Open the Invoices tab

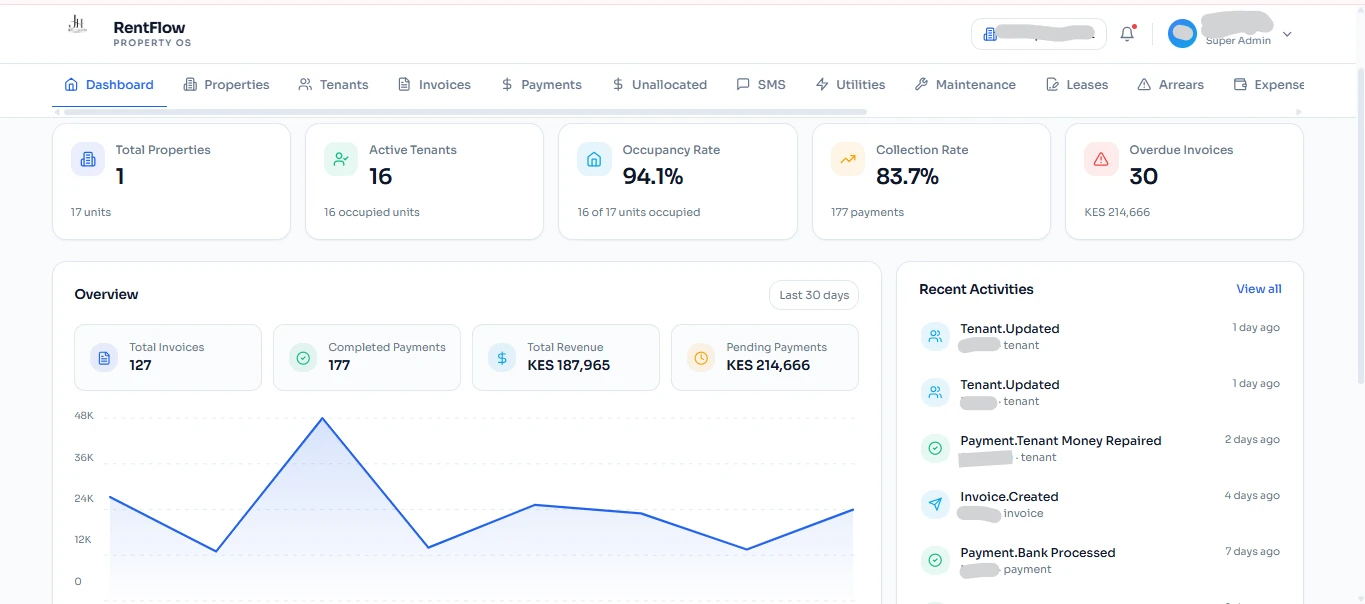pos(434,85)
